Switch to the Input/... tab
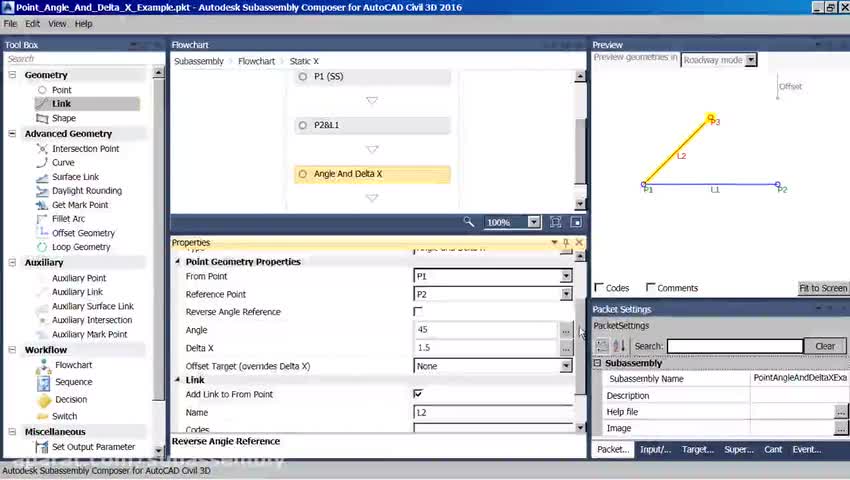850x480 pixels. 655,450
